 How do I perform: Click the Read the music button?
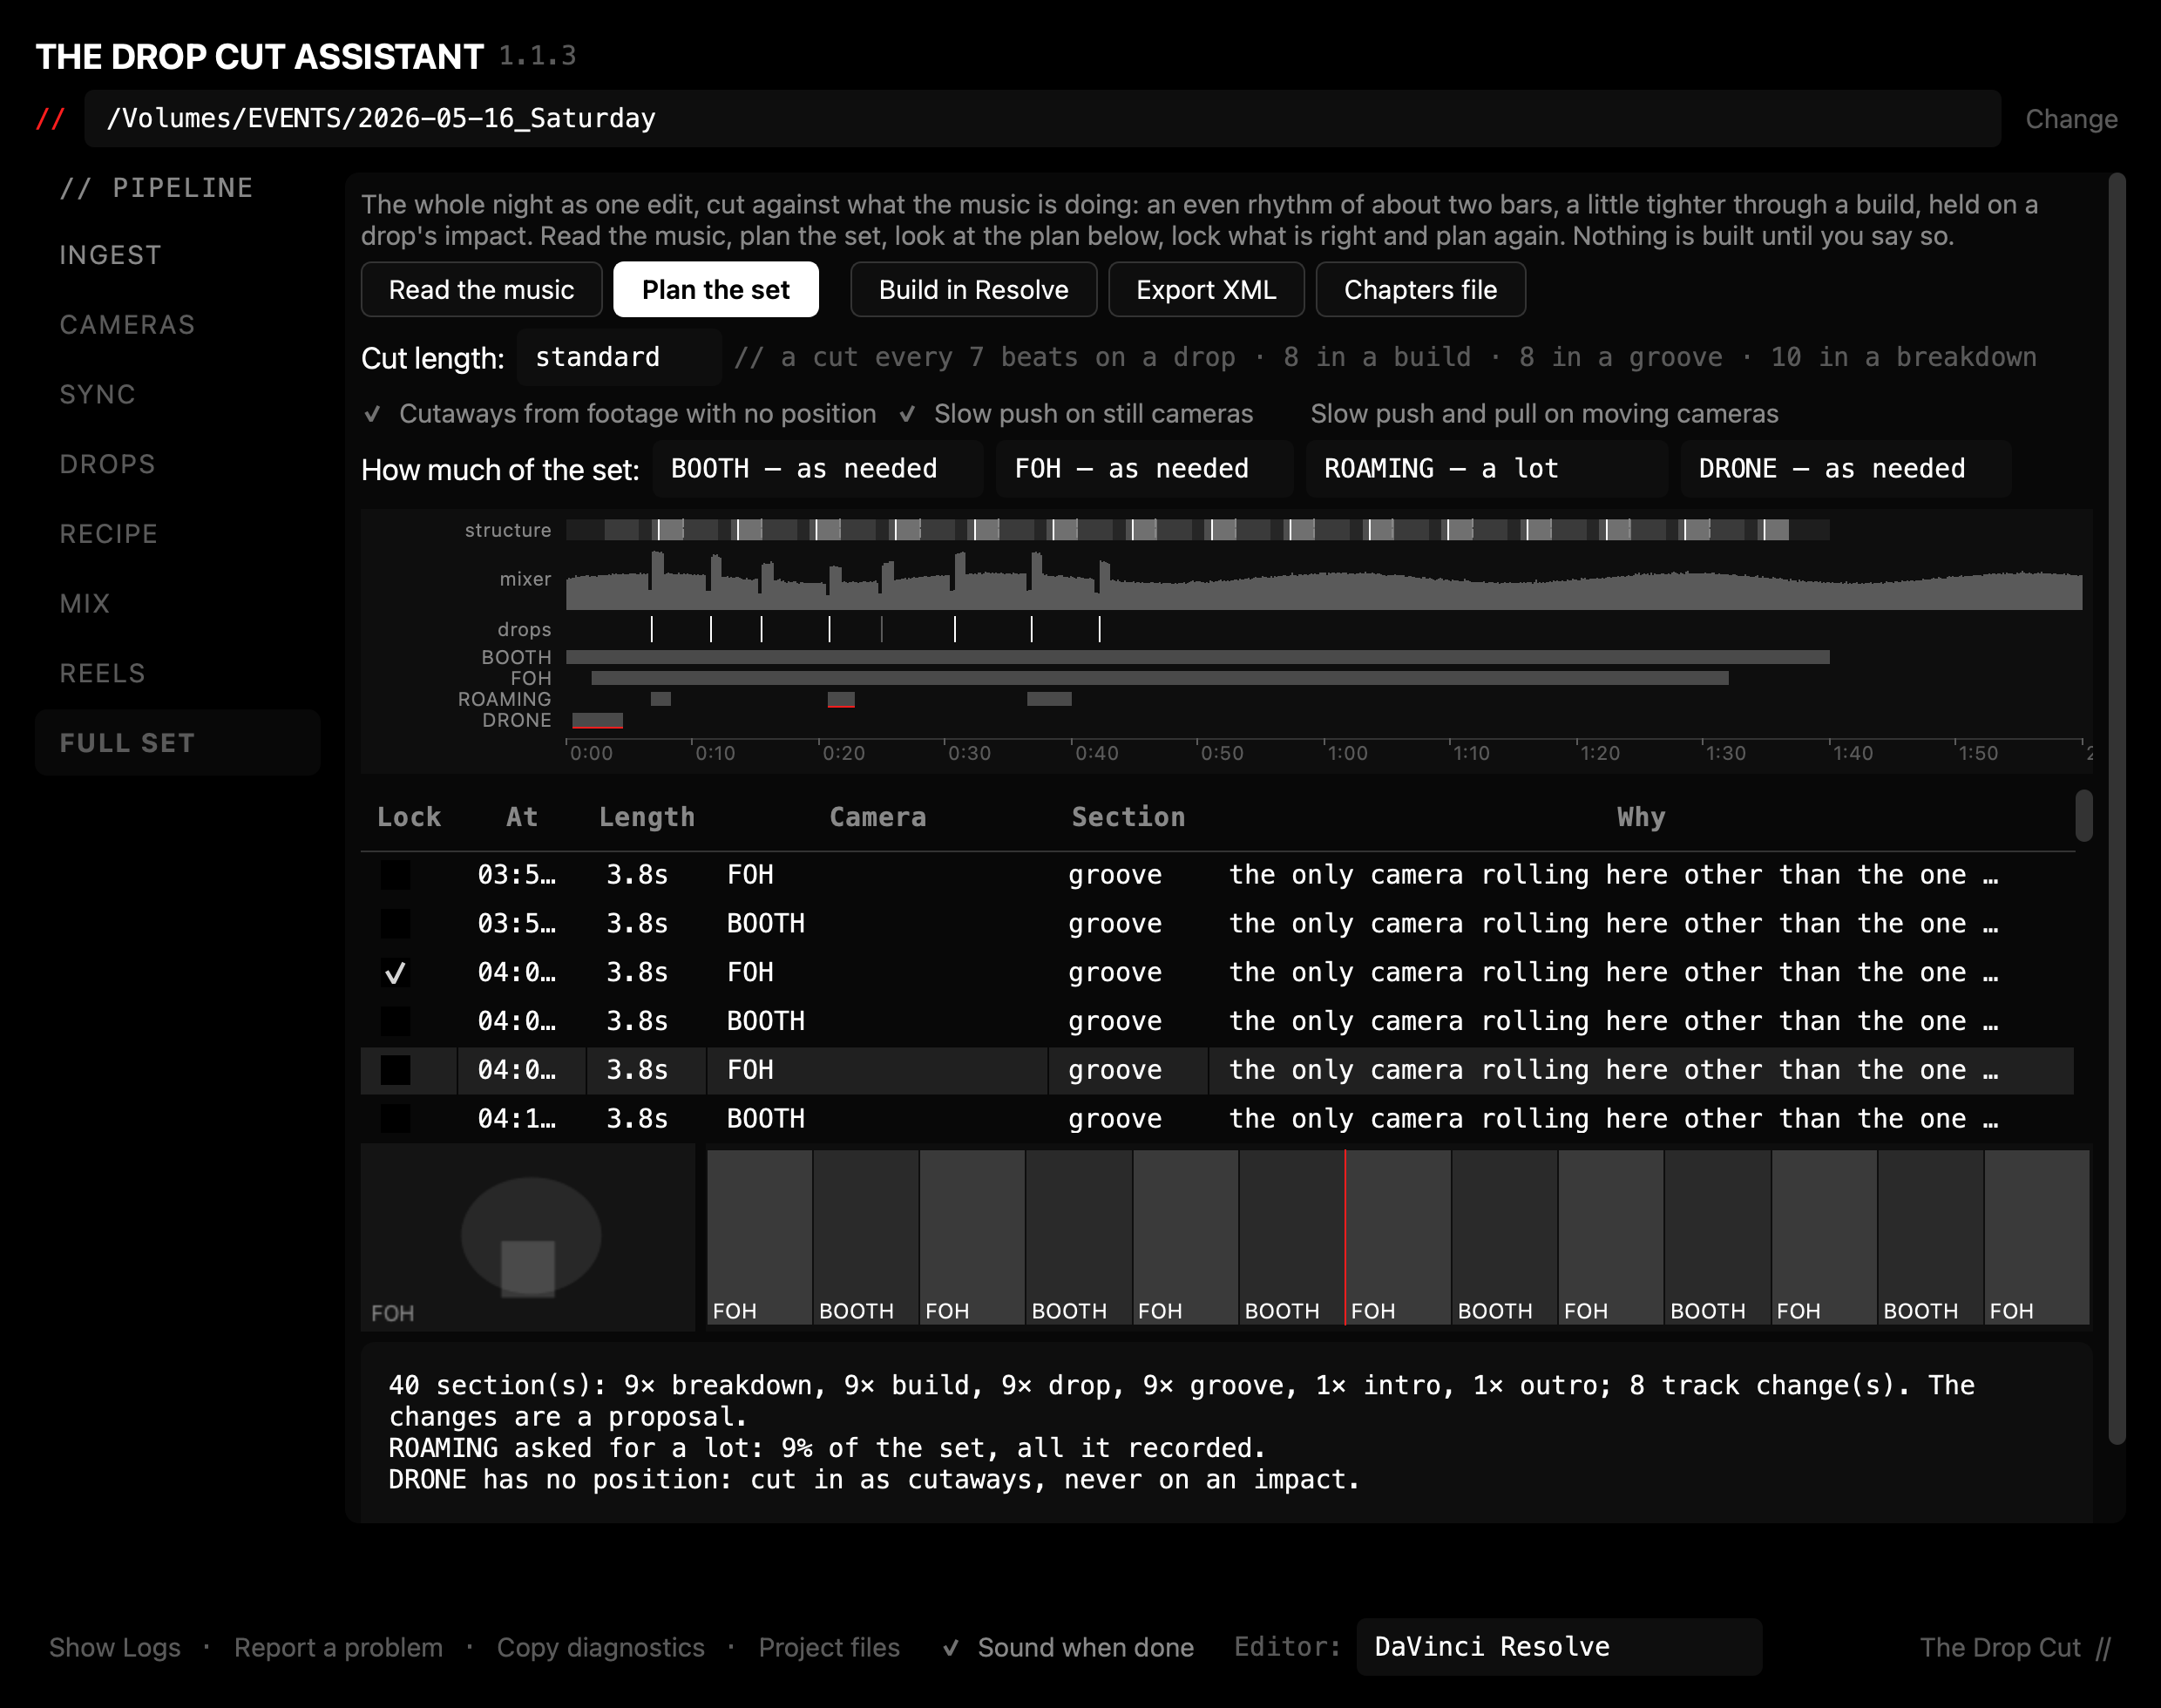click(481, 290)
